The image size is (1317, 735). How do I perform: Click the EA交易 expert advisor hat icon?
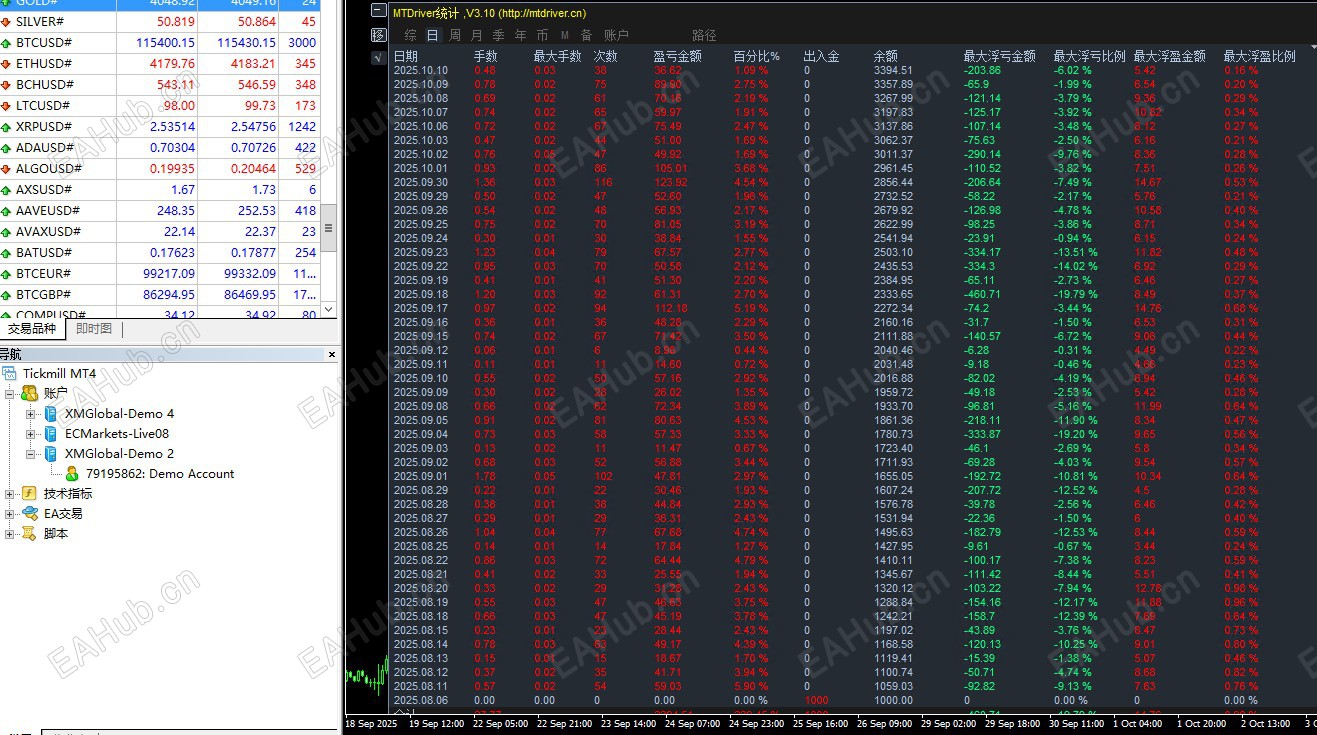coord(30,514)
